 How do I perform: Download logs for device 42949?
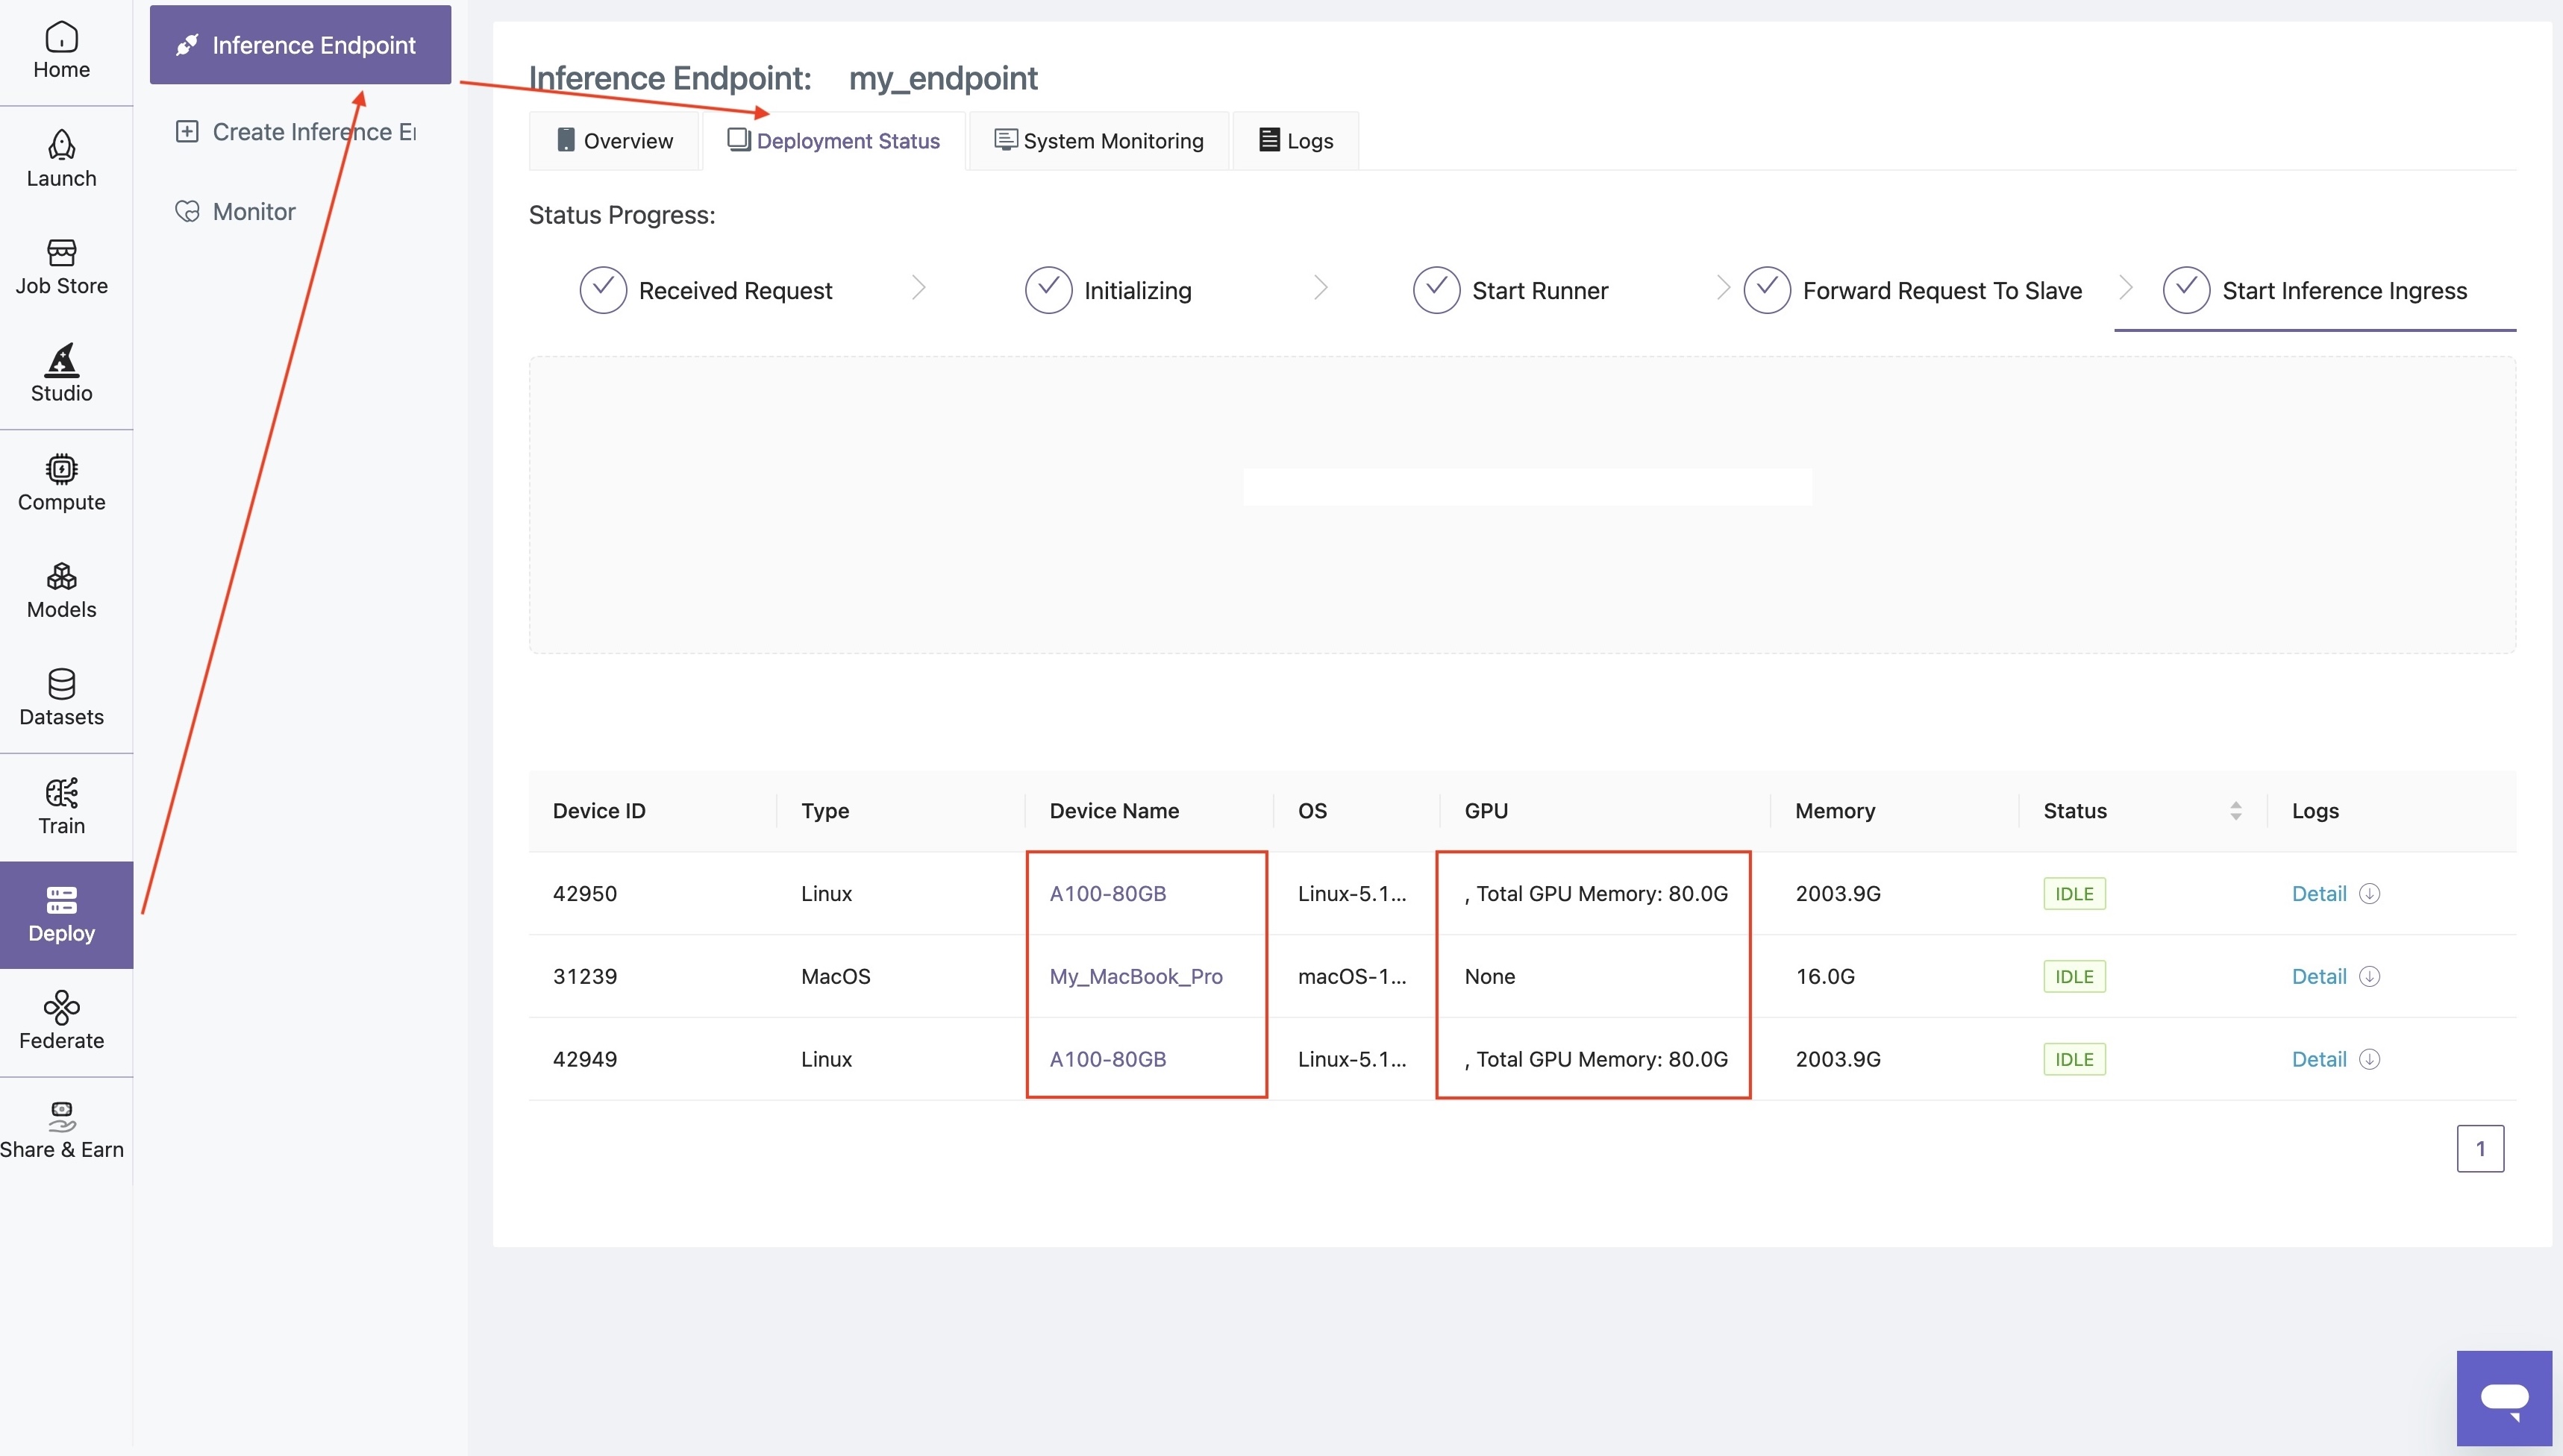[2369, 1059]
